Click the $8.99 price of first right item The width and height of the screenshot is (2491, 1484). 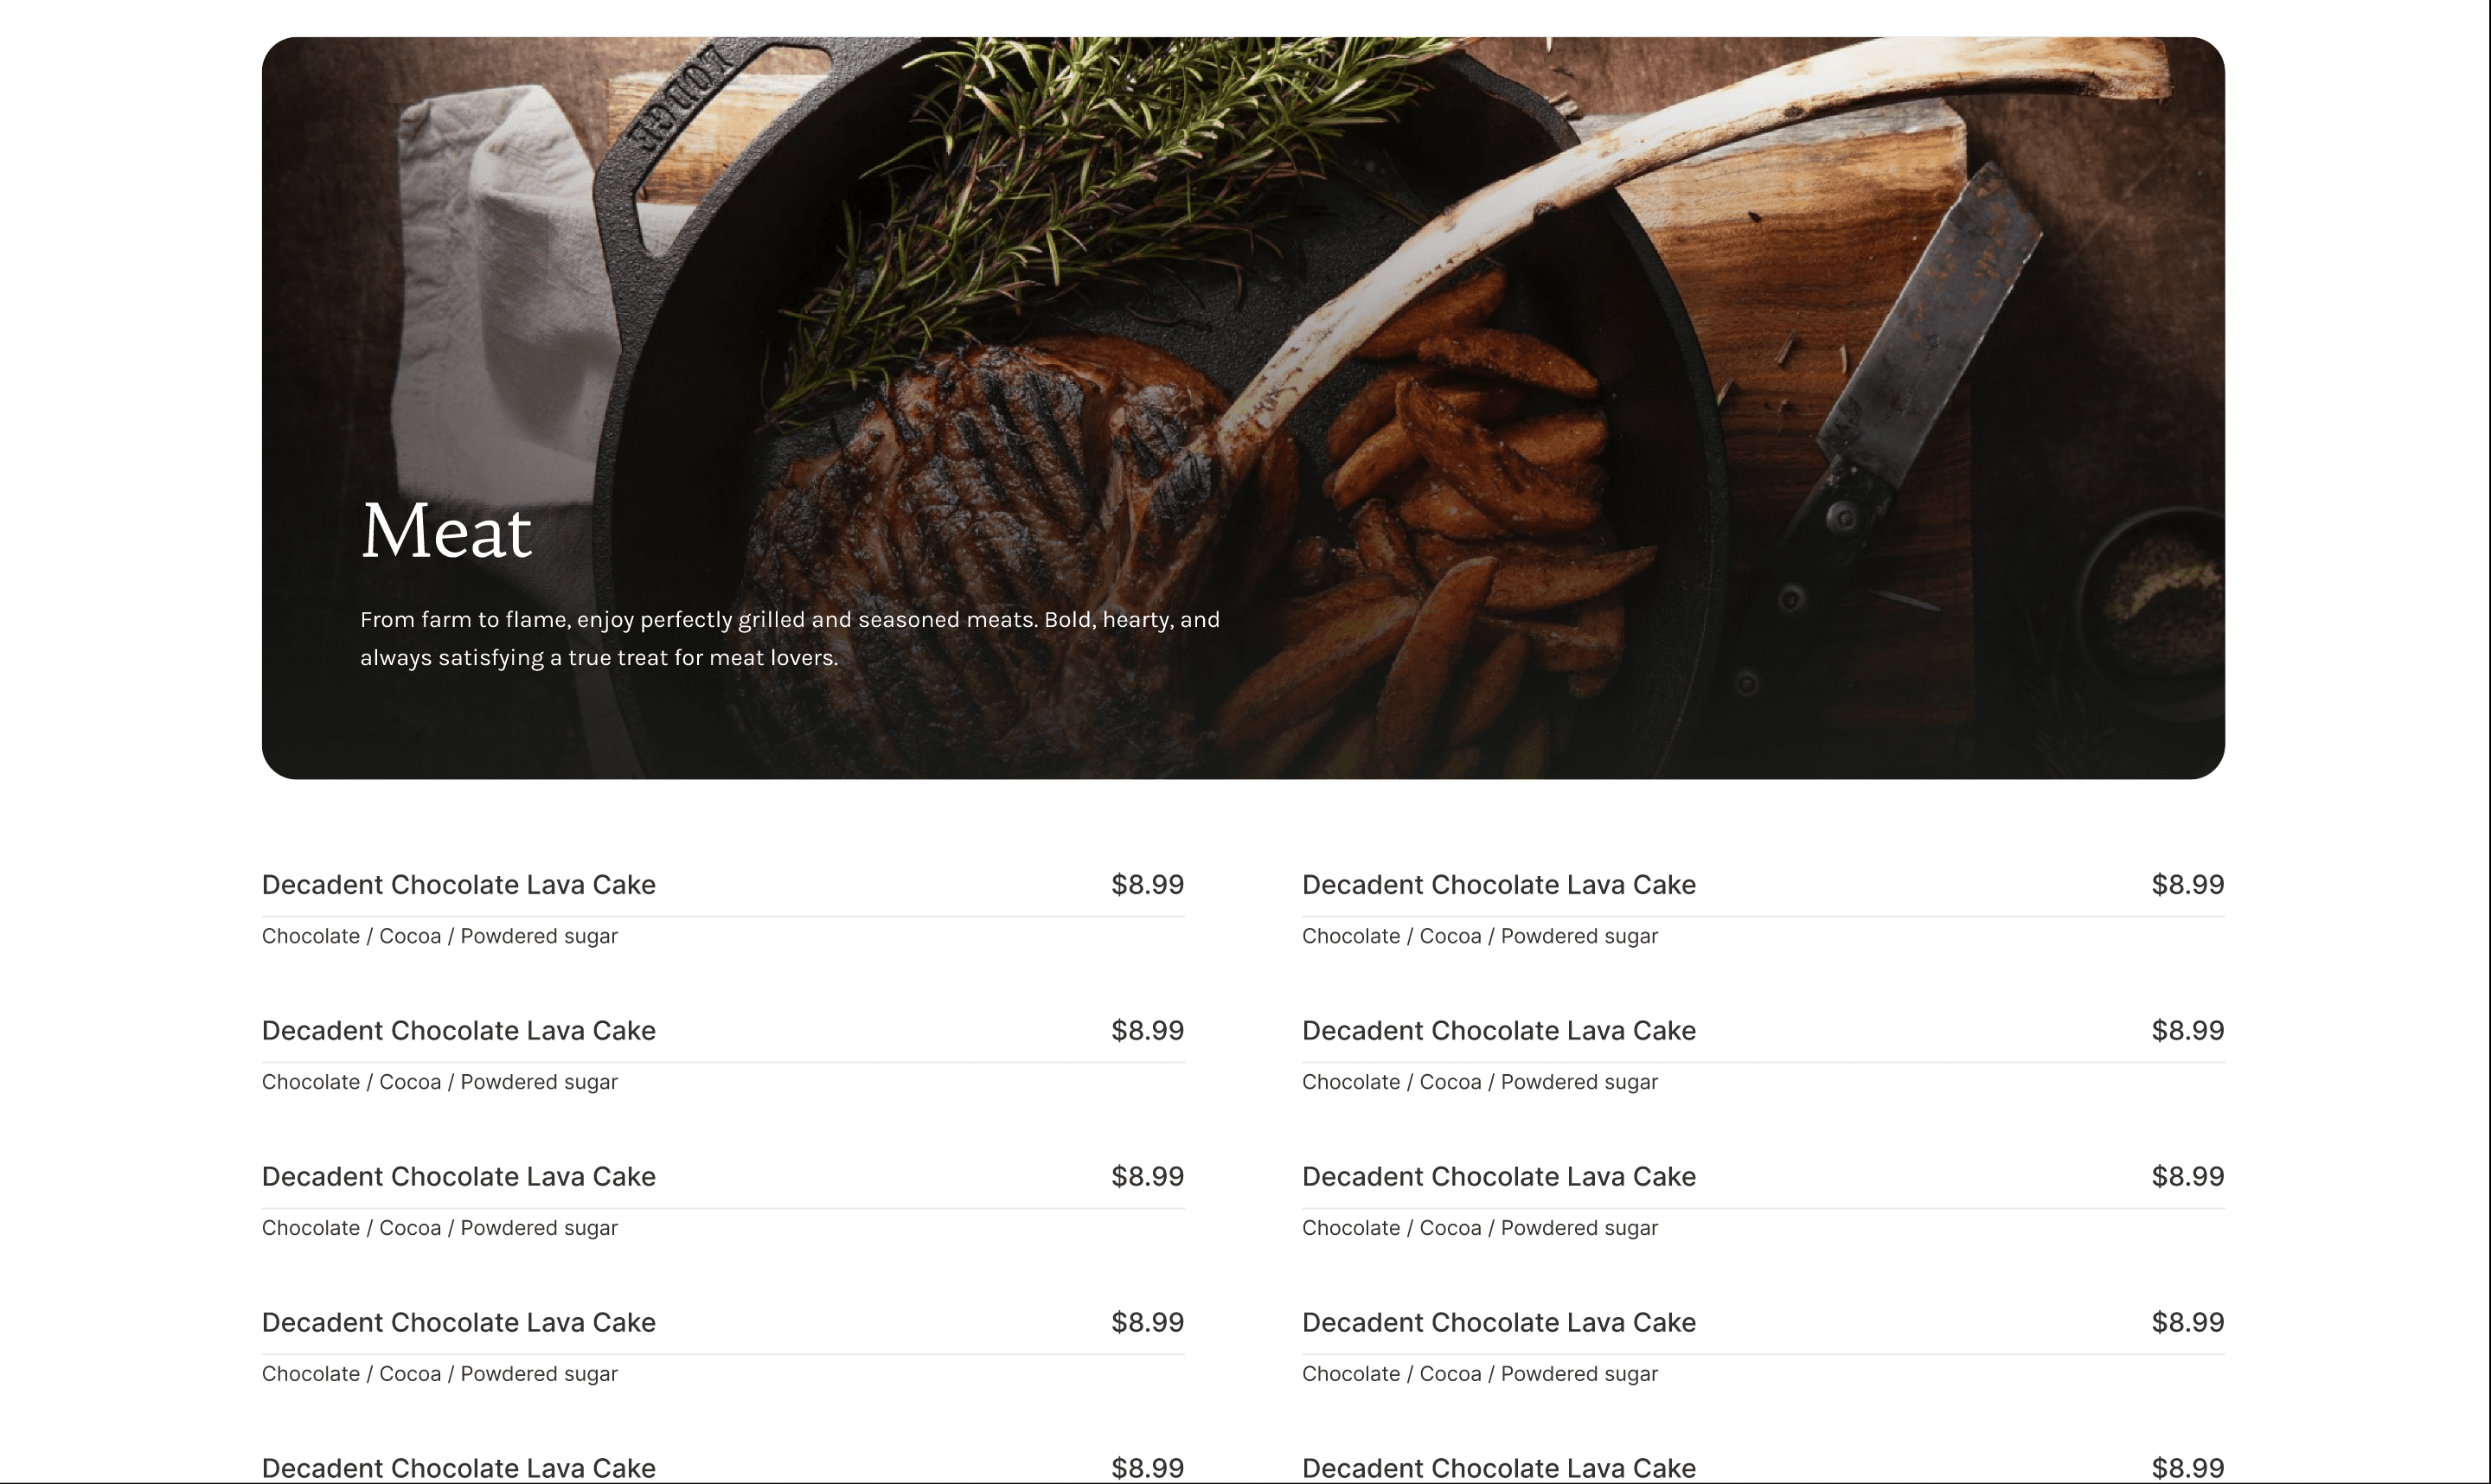coord(2188,885)
